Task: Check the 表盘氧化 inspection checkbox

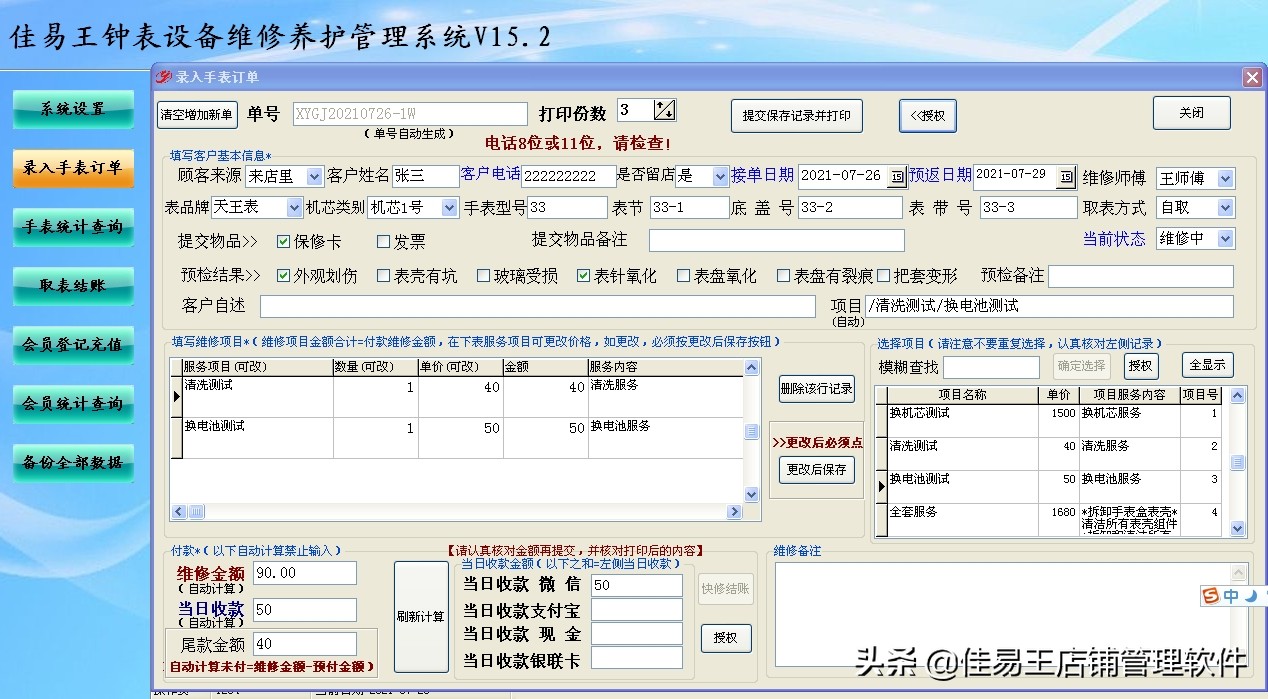Action: click(x=685, y=276)
